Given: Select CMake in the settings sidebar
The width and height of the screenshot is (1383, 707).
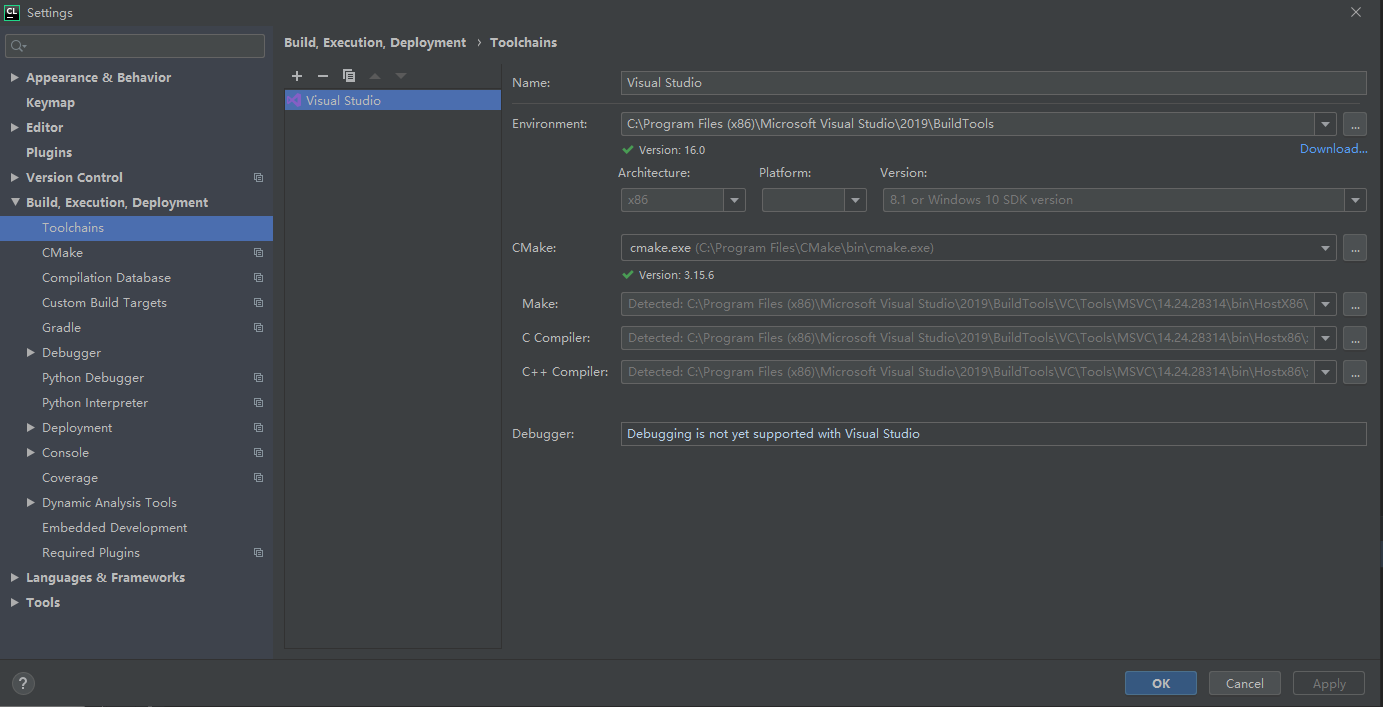Looking at the screenshot, I should [63, 252].
